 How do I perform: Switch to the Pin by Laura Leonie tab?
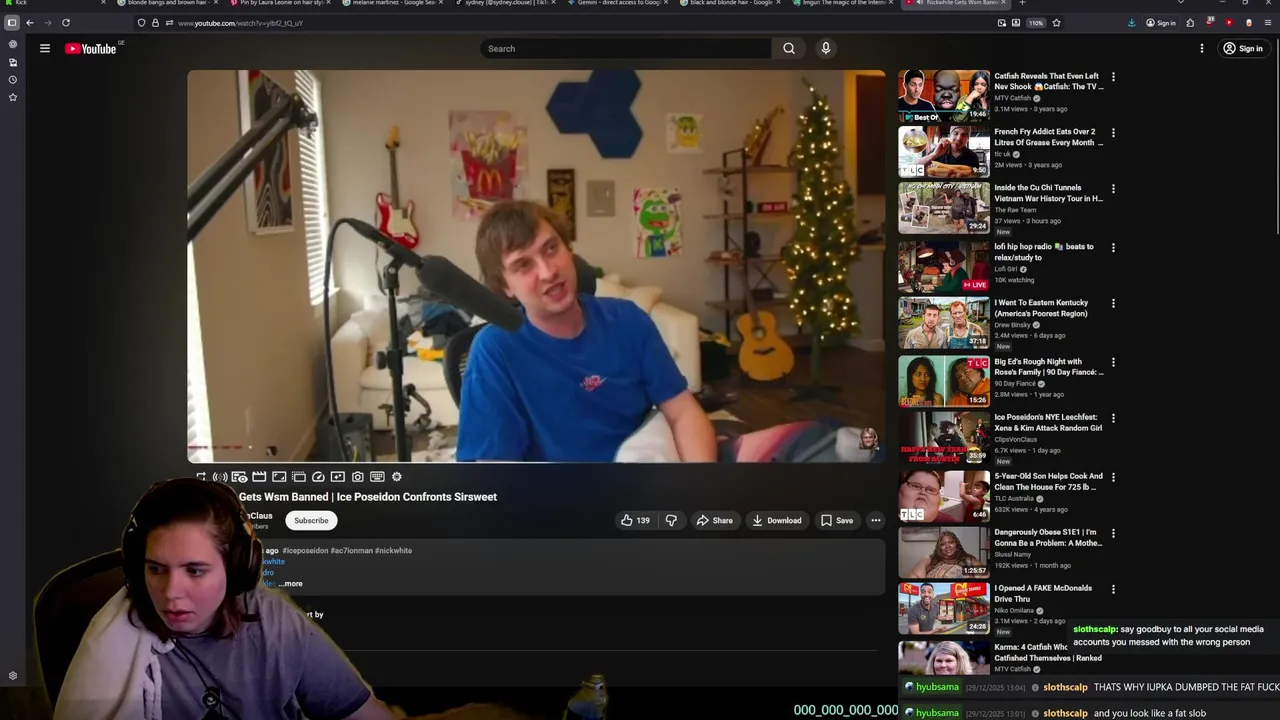280,3
